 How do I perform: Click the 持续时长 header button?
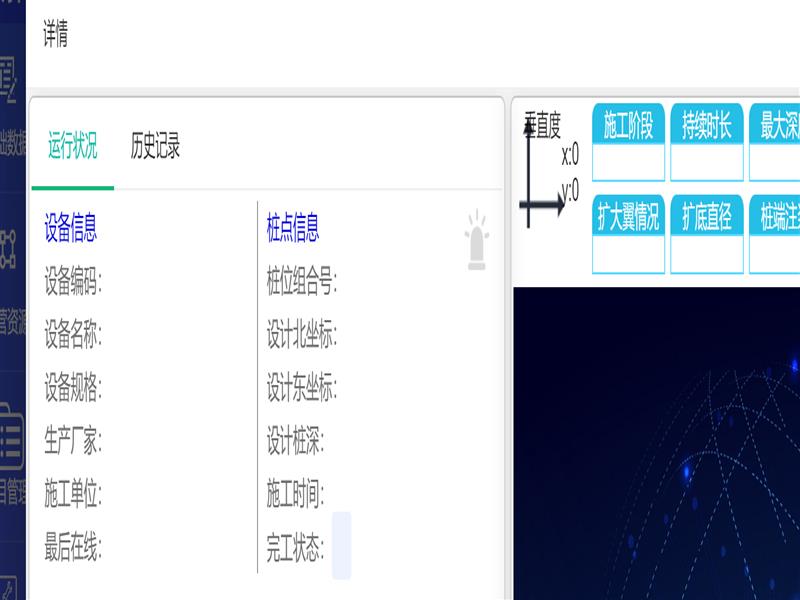click(706, 125)
